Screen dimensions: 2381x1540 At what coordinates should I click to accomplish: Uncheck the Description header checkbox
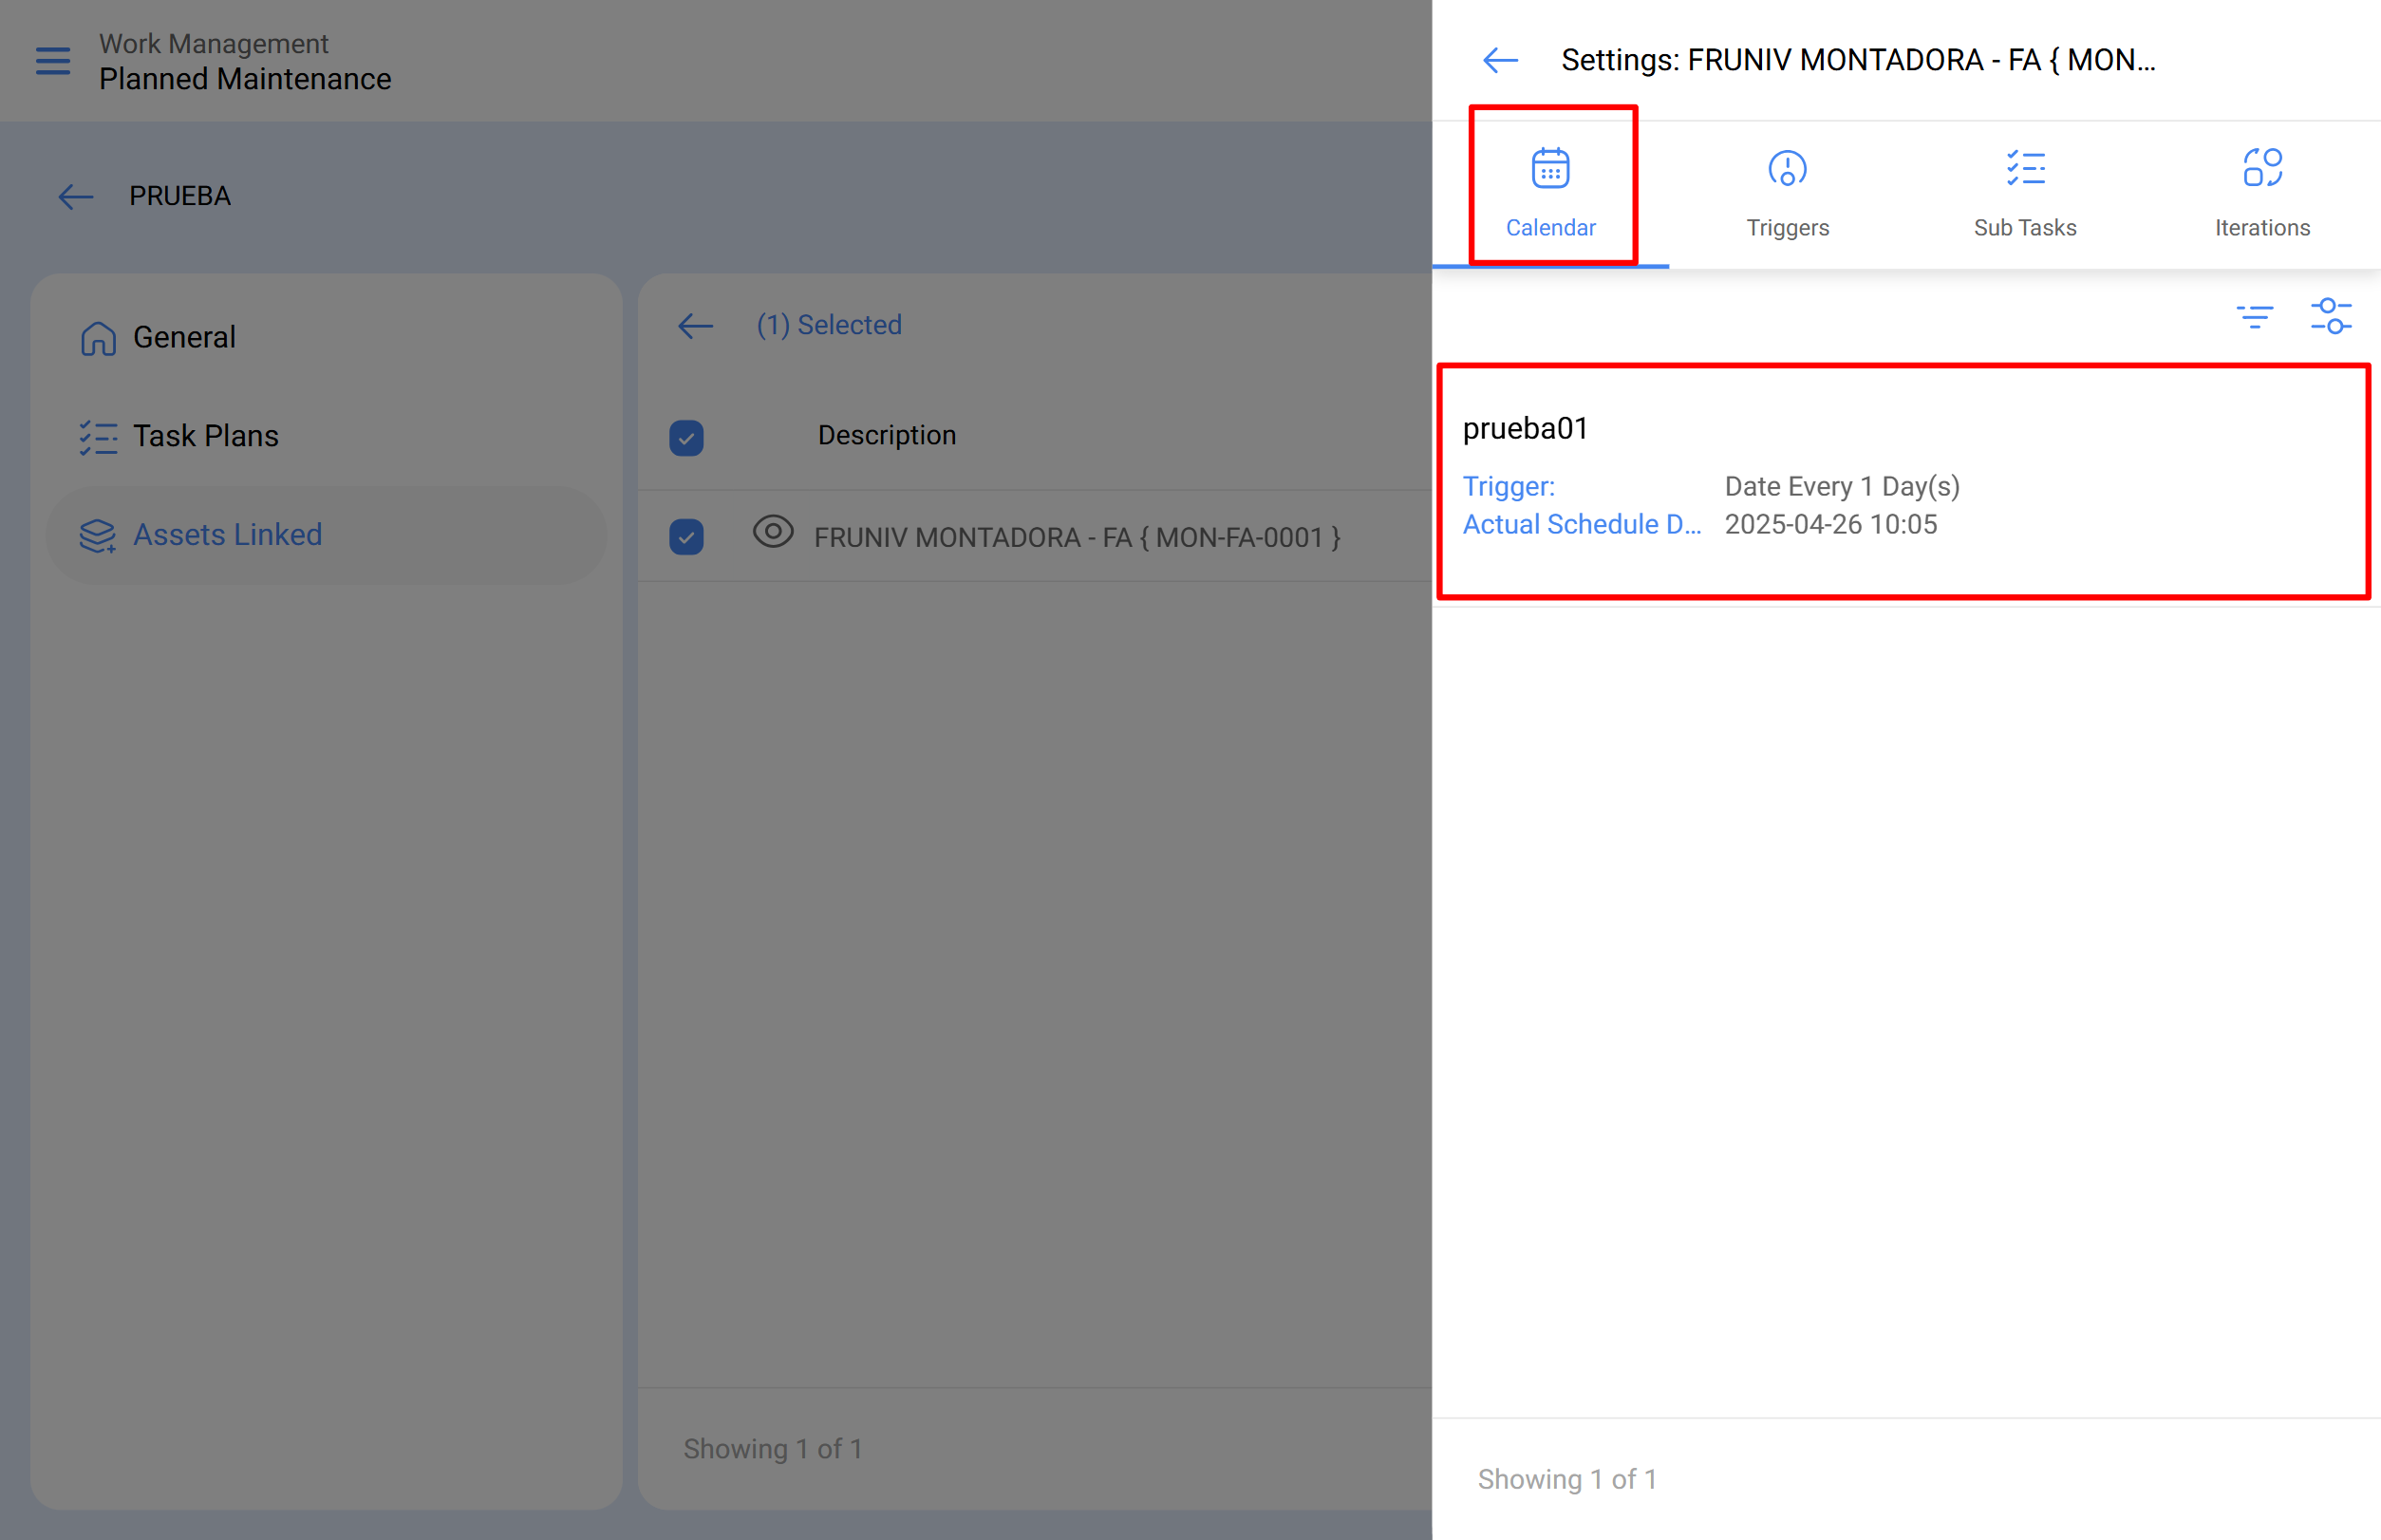coord(686,437)
